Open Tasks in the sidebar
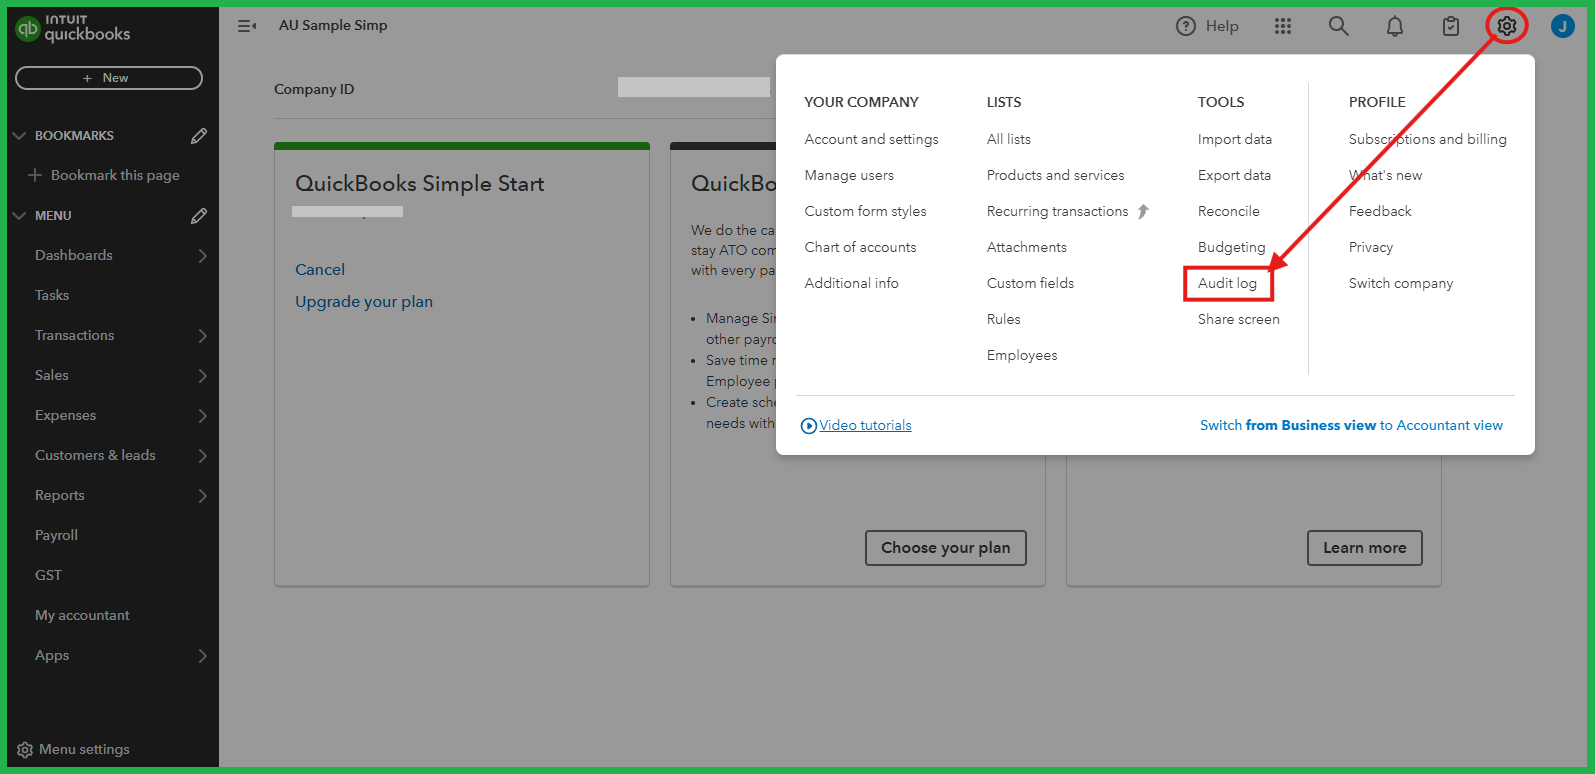The height and width of the screenshot is (774, 1595). pyautogui.click(x=52, y=295)
